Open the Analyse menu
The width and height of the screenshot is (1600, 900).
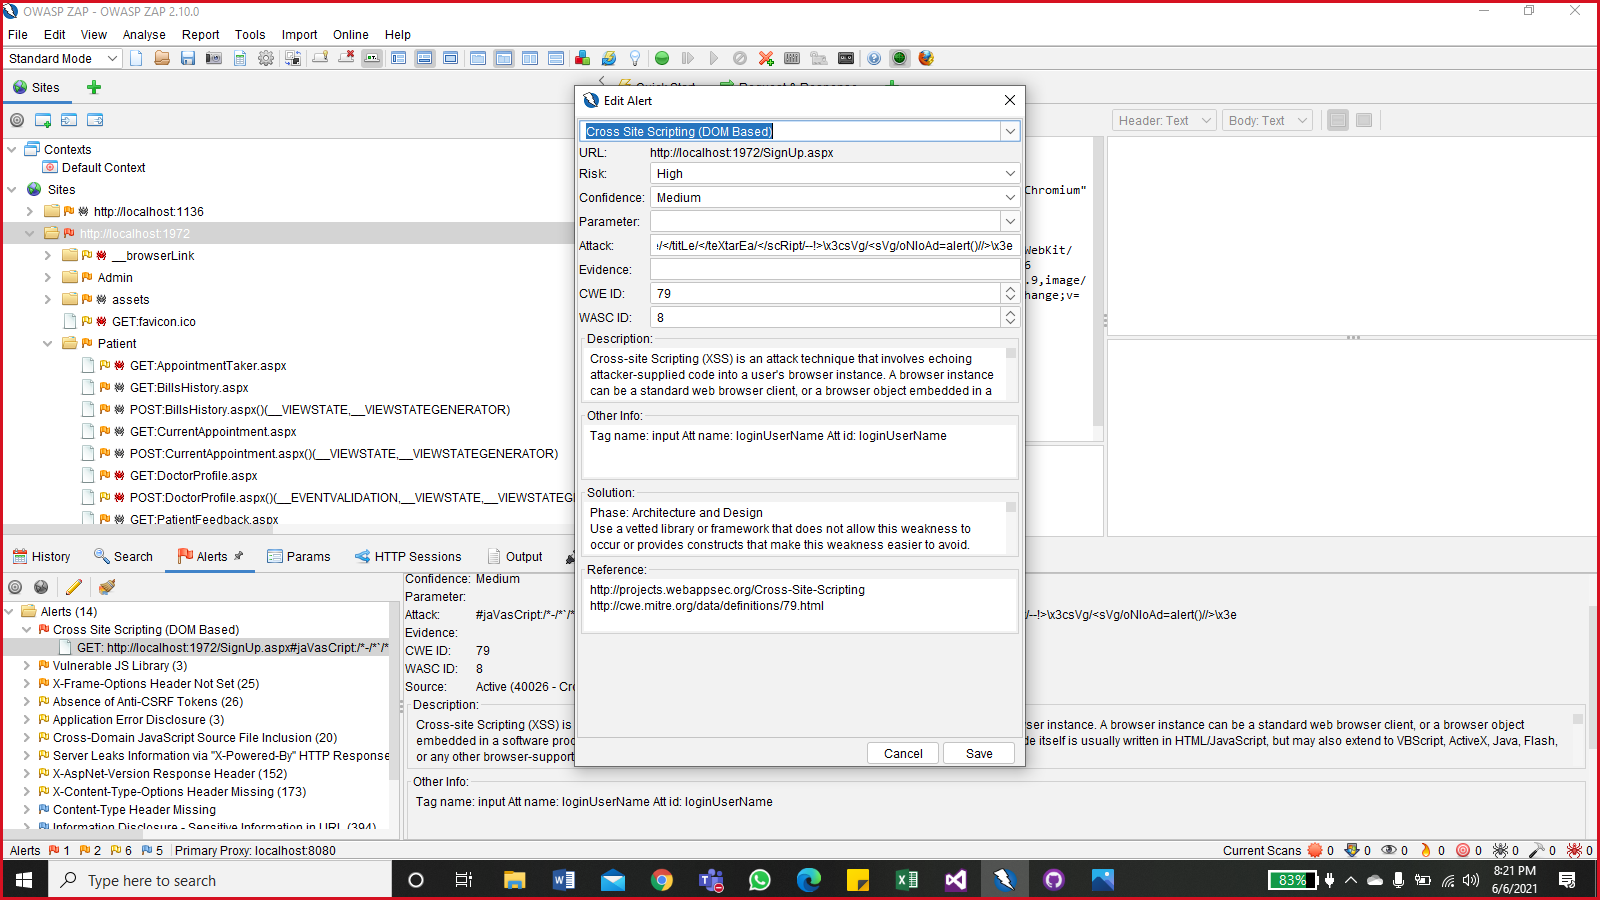(144, 34)
